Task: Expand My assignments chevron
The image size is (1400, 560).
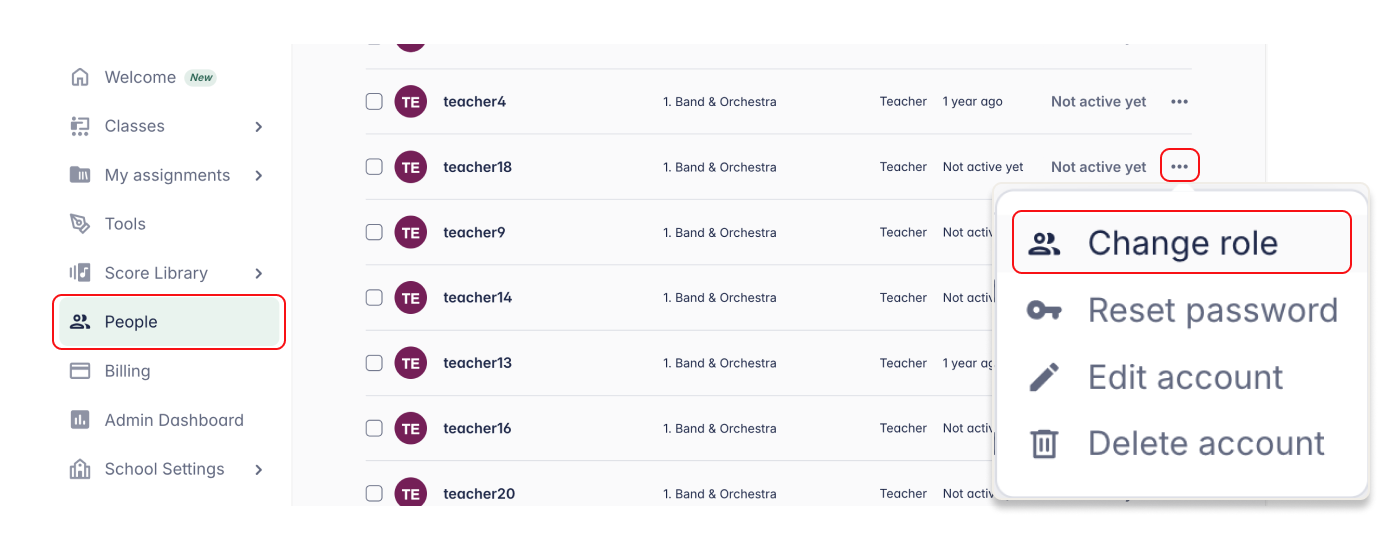Action: [259, 176]
